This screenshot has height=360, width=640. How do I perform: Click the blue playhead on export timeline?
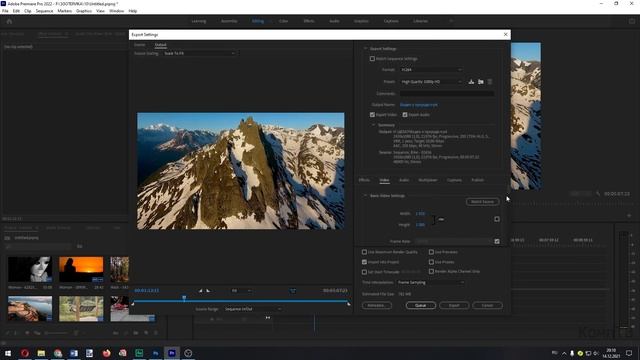184,298
